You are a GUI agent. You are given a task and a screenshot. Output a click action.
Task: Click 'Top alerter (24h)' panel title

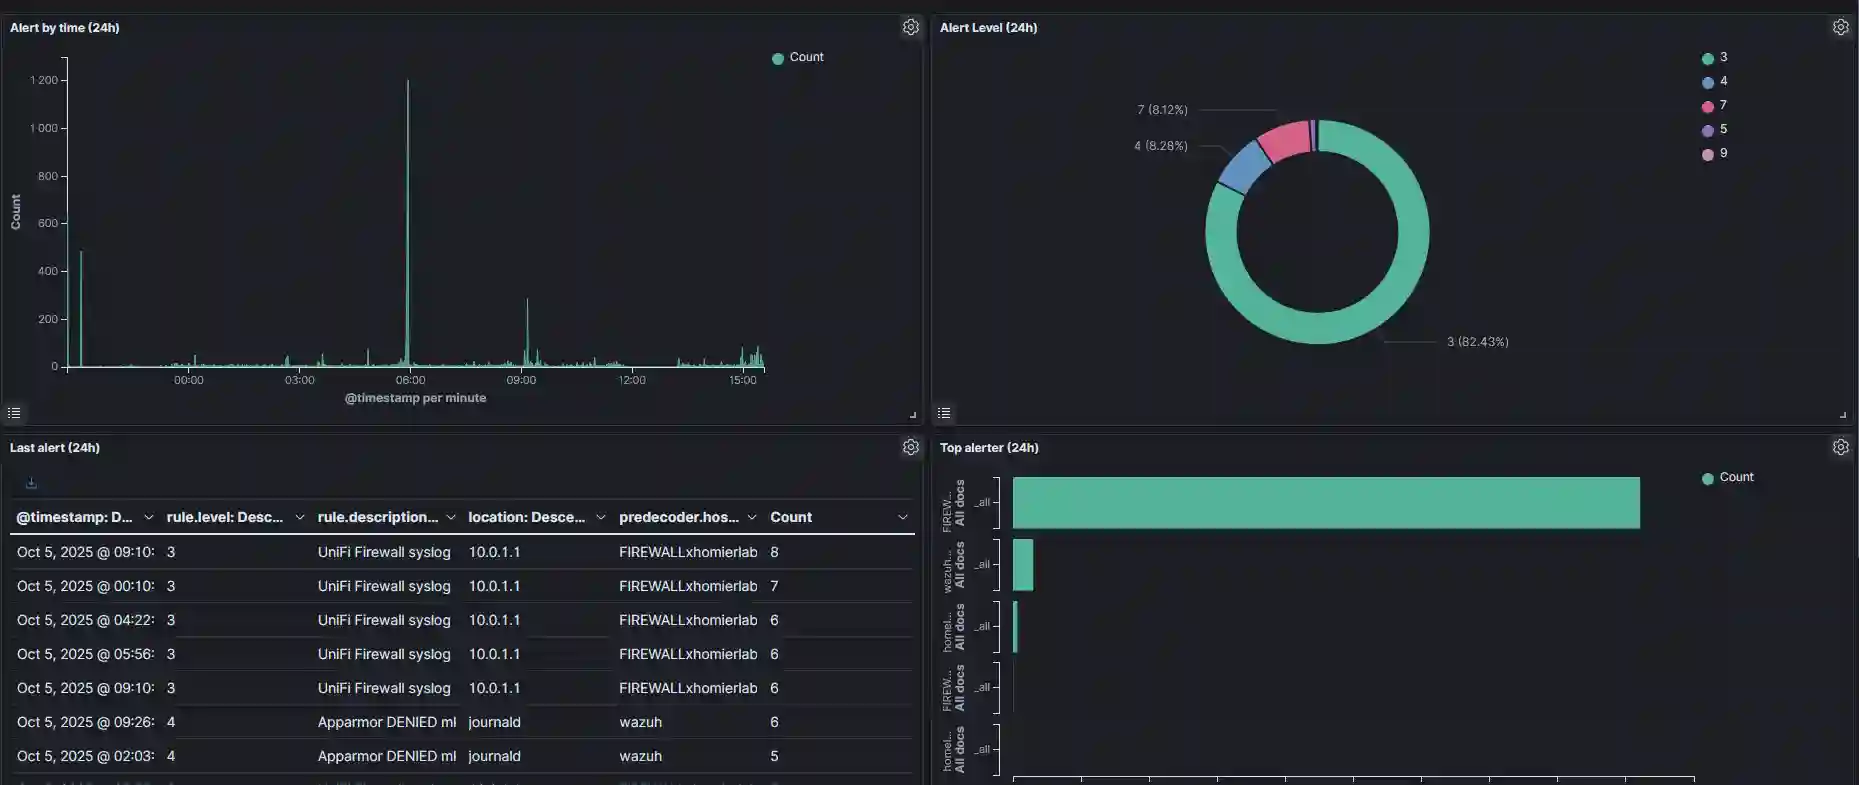pyautogui.click(x=989, y=447)
